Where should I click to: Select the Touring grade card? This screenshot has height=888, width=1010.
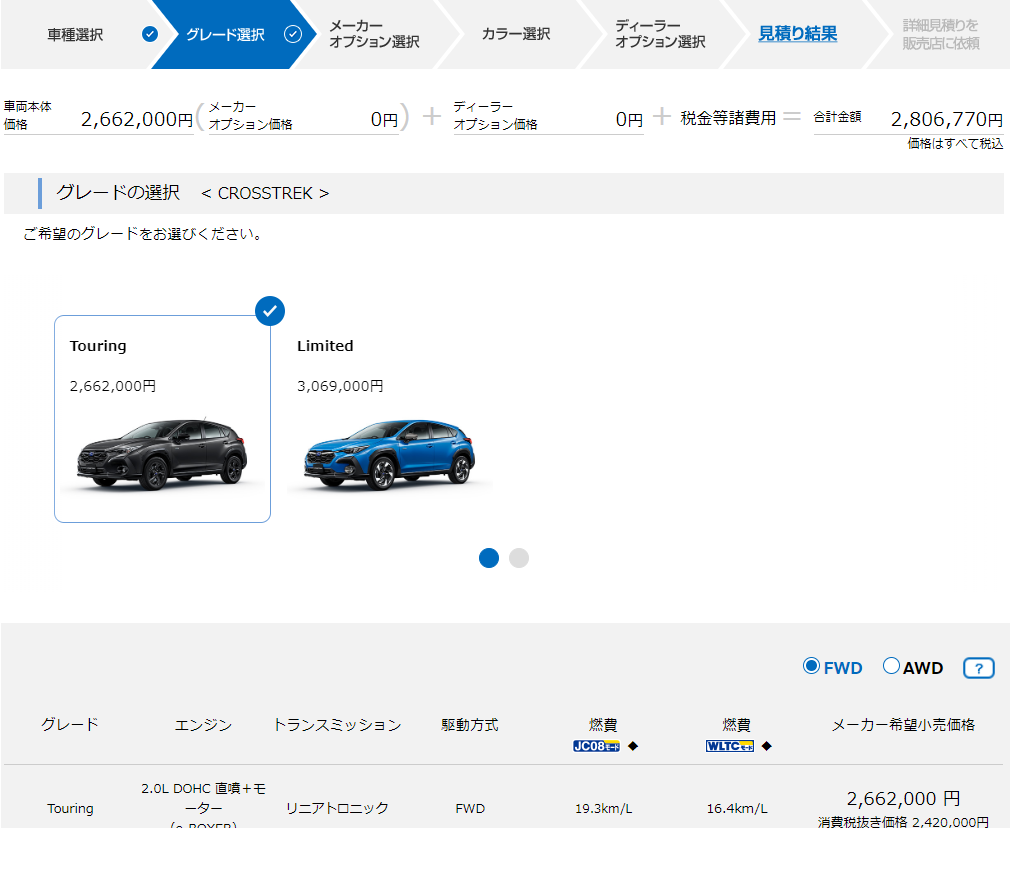pyautogui.click(x=162, y=419)
